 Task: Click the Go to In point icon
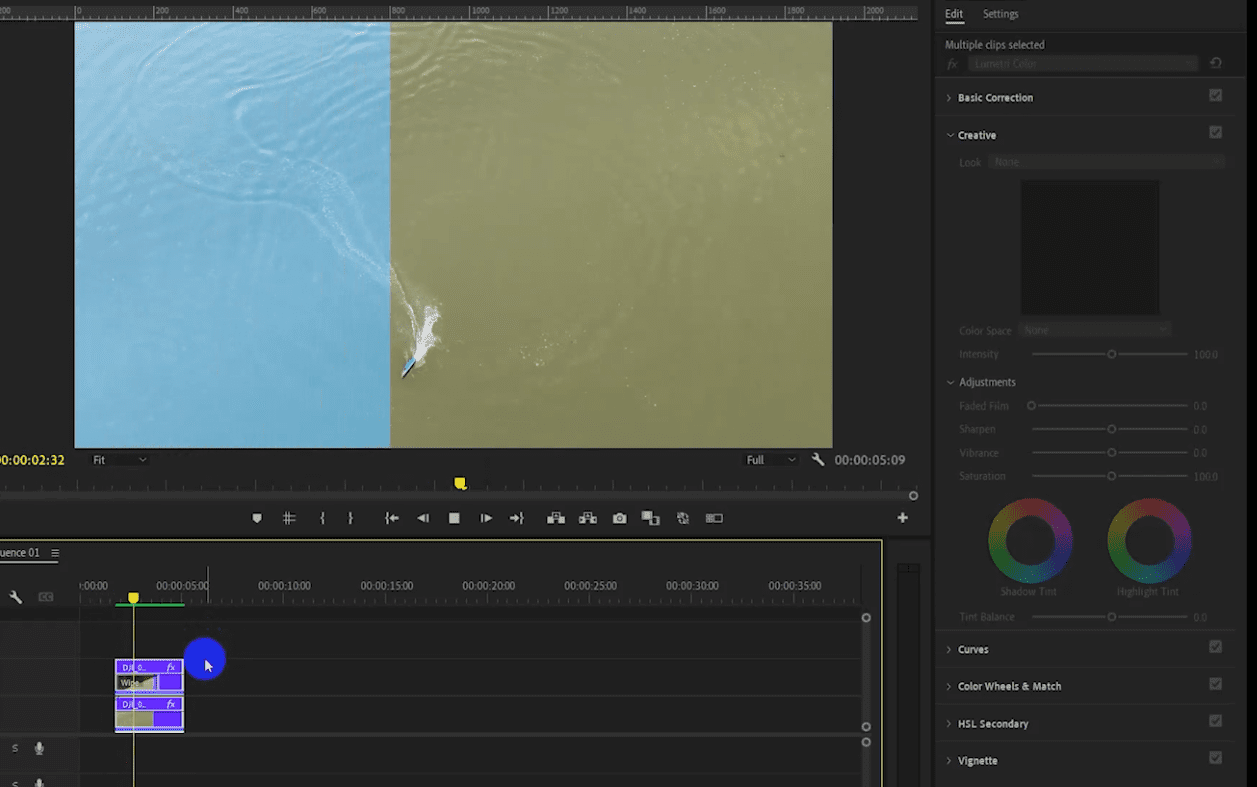pos(392,518)
